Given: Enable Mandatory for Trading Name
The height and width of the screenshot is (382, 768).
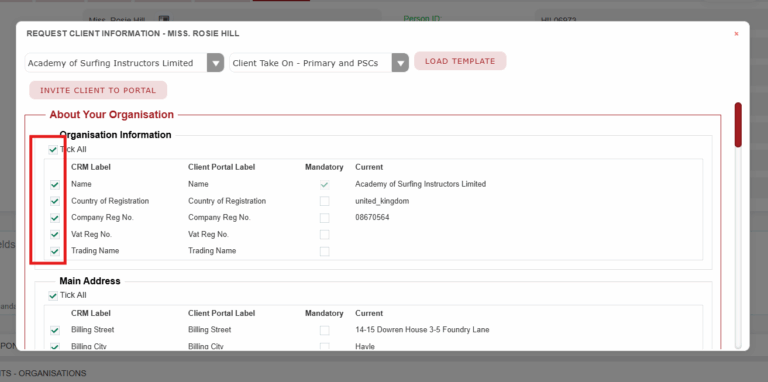Looking at the screenshot, I should pos(324,251).
